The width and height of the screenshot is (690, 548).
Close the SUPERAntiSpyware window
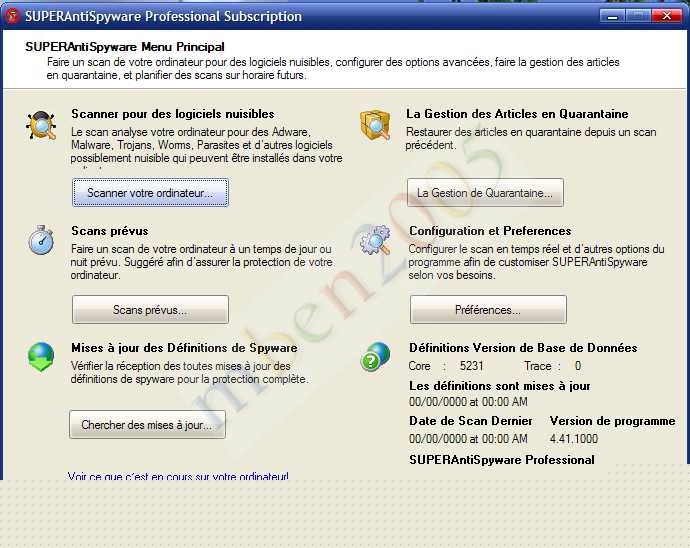(667, 16)
